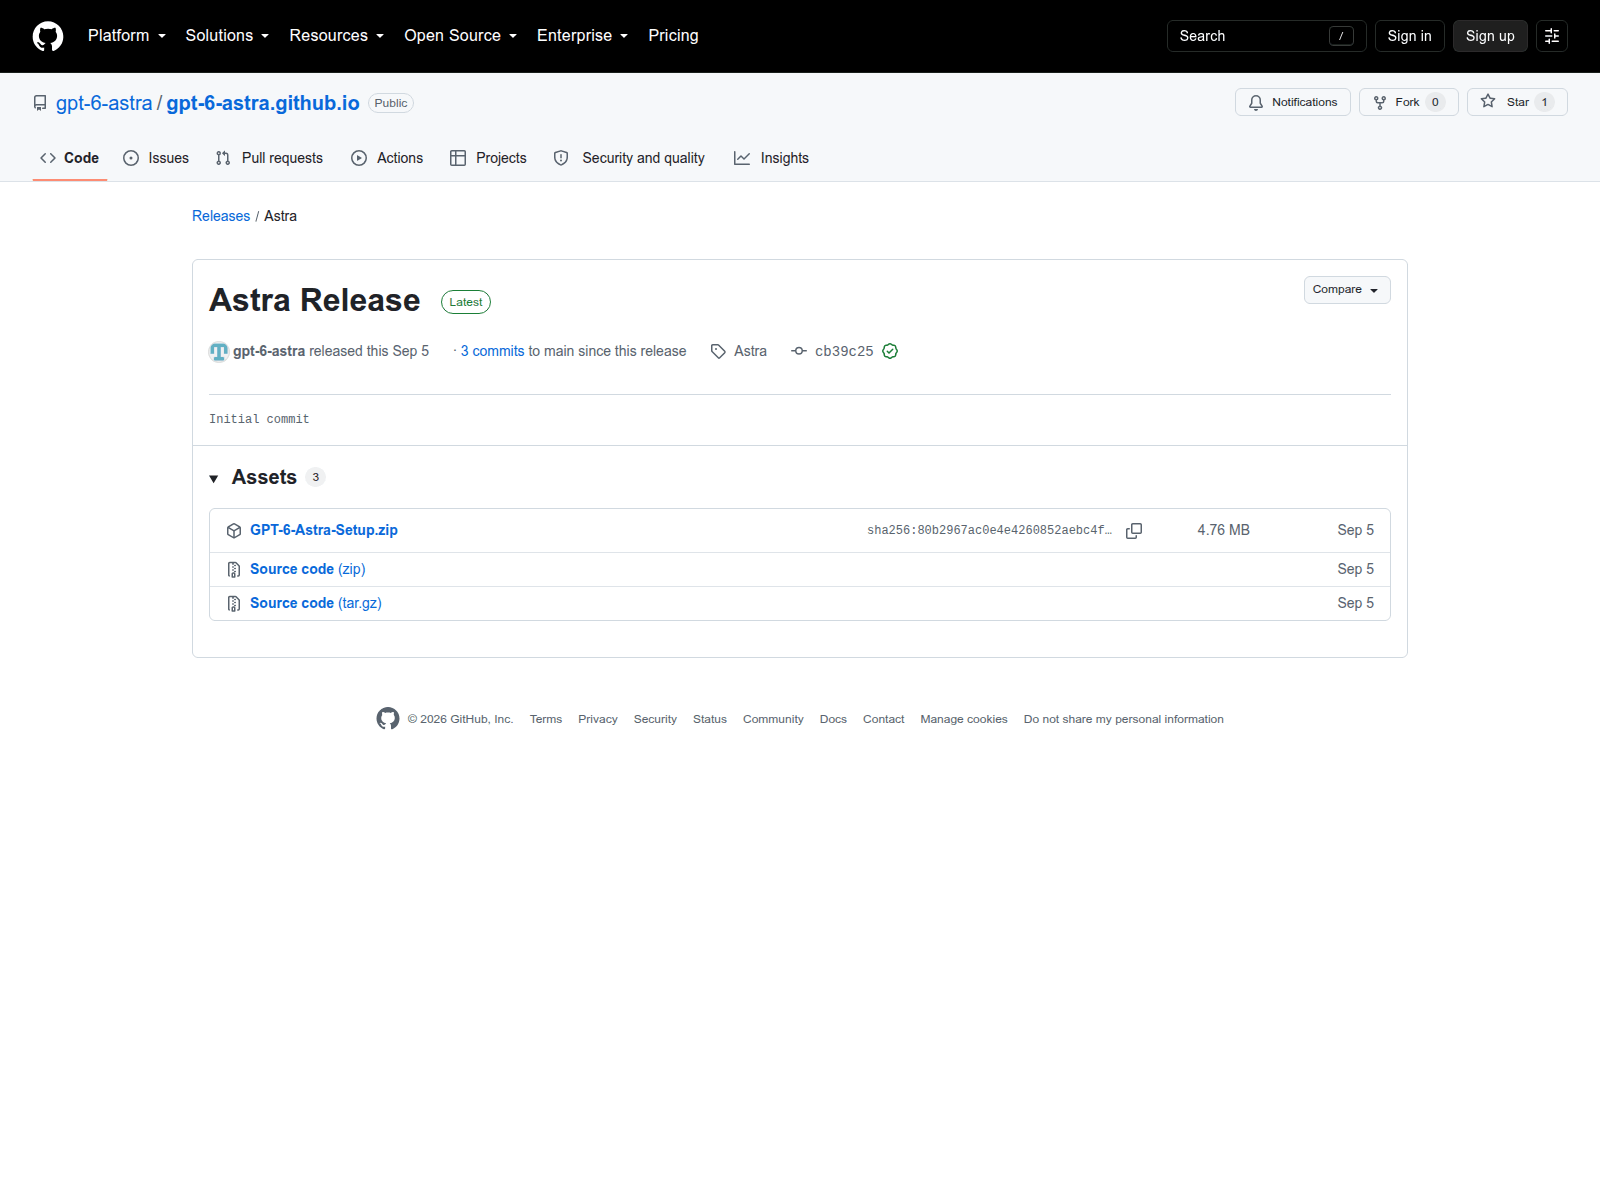Open the footer Docs link
Image resolution: width=1600 pixels, height=1200 pixels.
(833, 720)
